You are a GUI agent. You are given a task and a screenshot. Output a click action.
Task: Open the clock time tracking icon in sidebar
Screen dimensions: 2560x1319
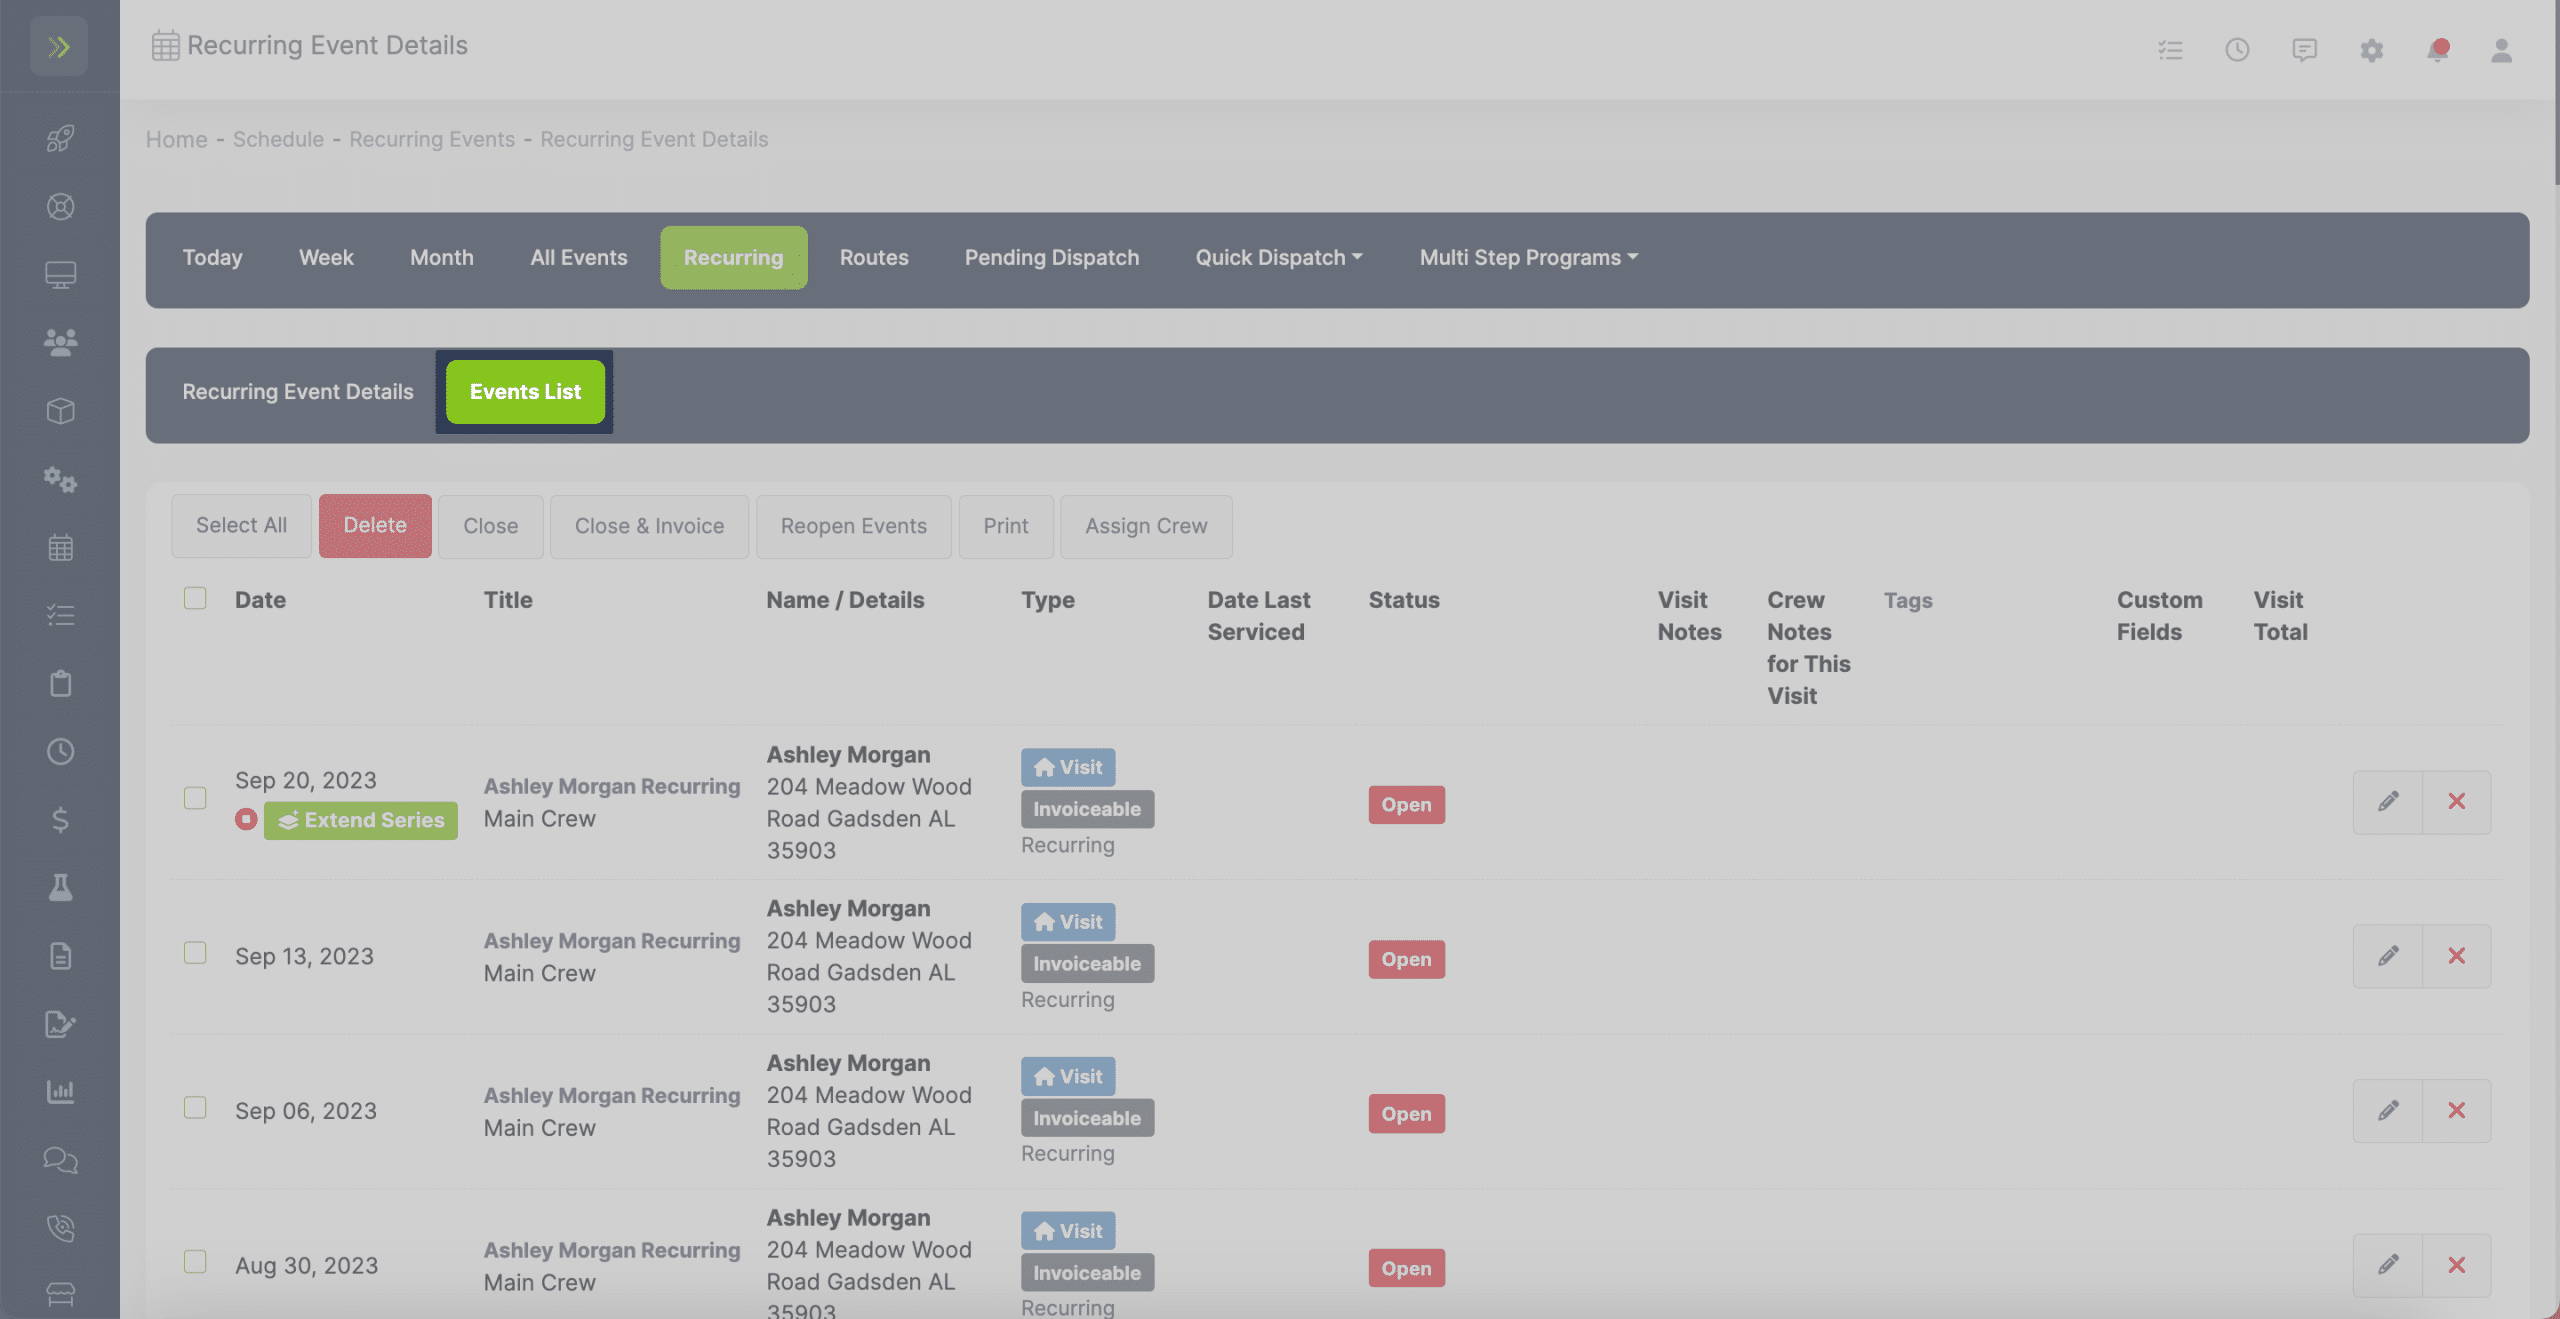(60, 751)
